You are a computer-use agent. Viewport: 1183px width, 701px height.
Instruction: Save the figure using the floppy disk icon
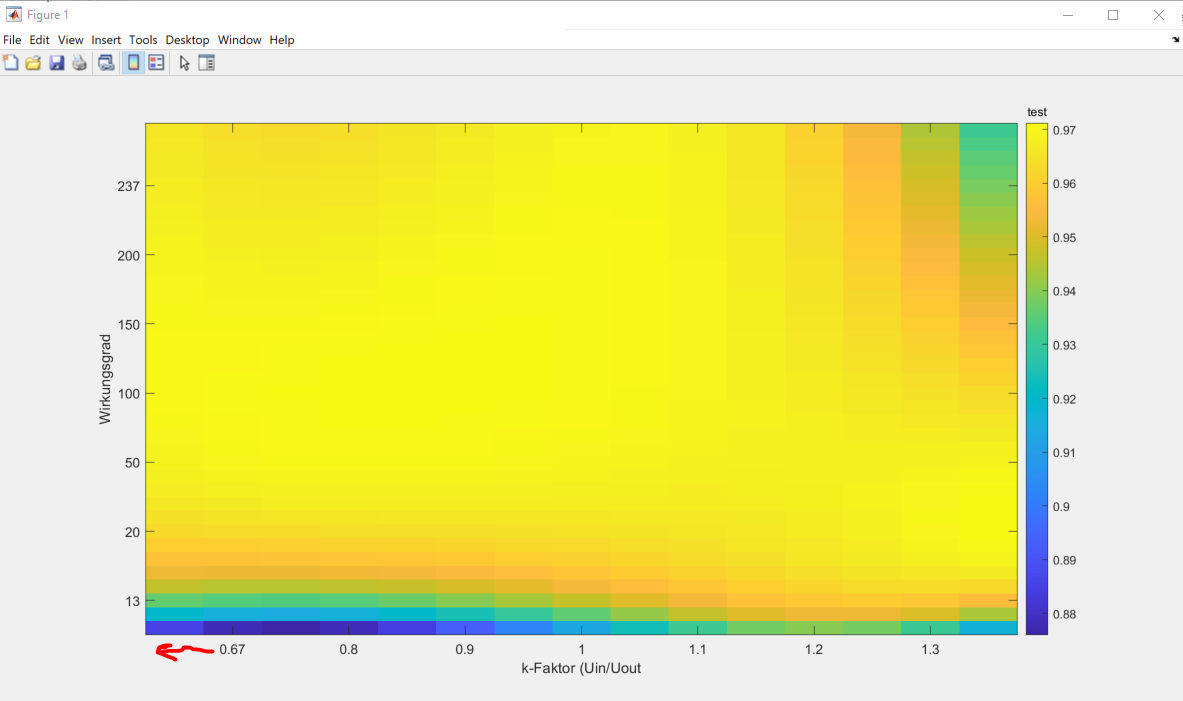coord(56,63)
